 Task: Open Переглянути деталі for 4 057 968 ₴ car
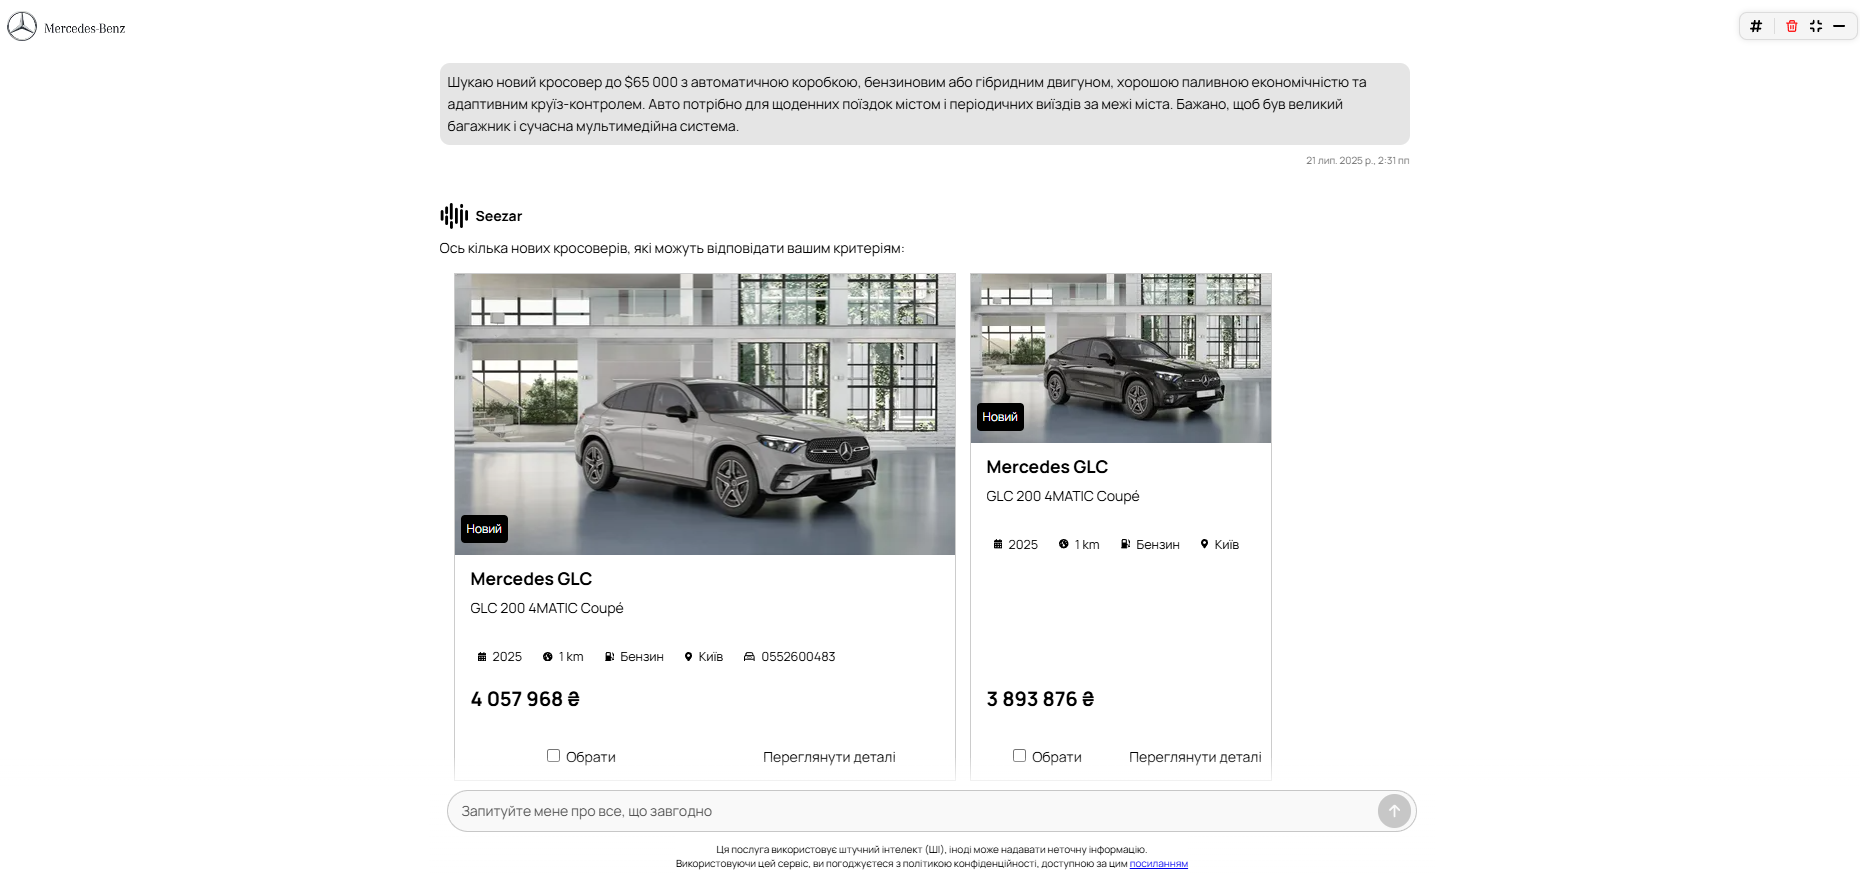click(829, 757)
